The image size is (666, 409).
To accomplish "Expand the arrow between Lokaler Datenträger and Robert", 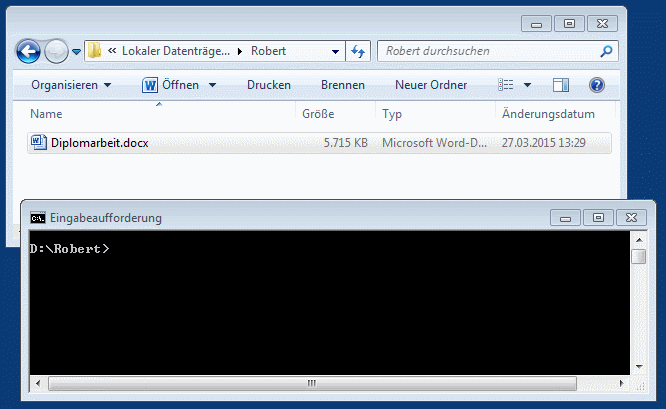I will click(x=240, y=51).
